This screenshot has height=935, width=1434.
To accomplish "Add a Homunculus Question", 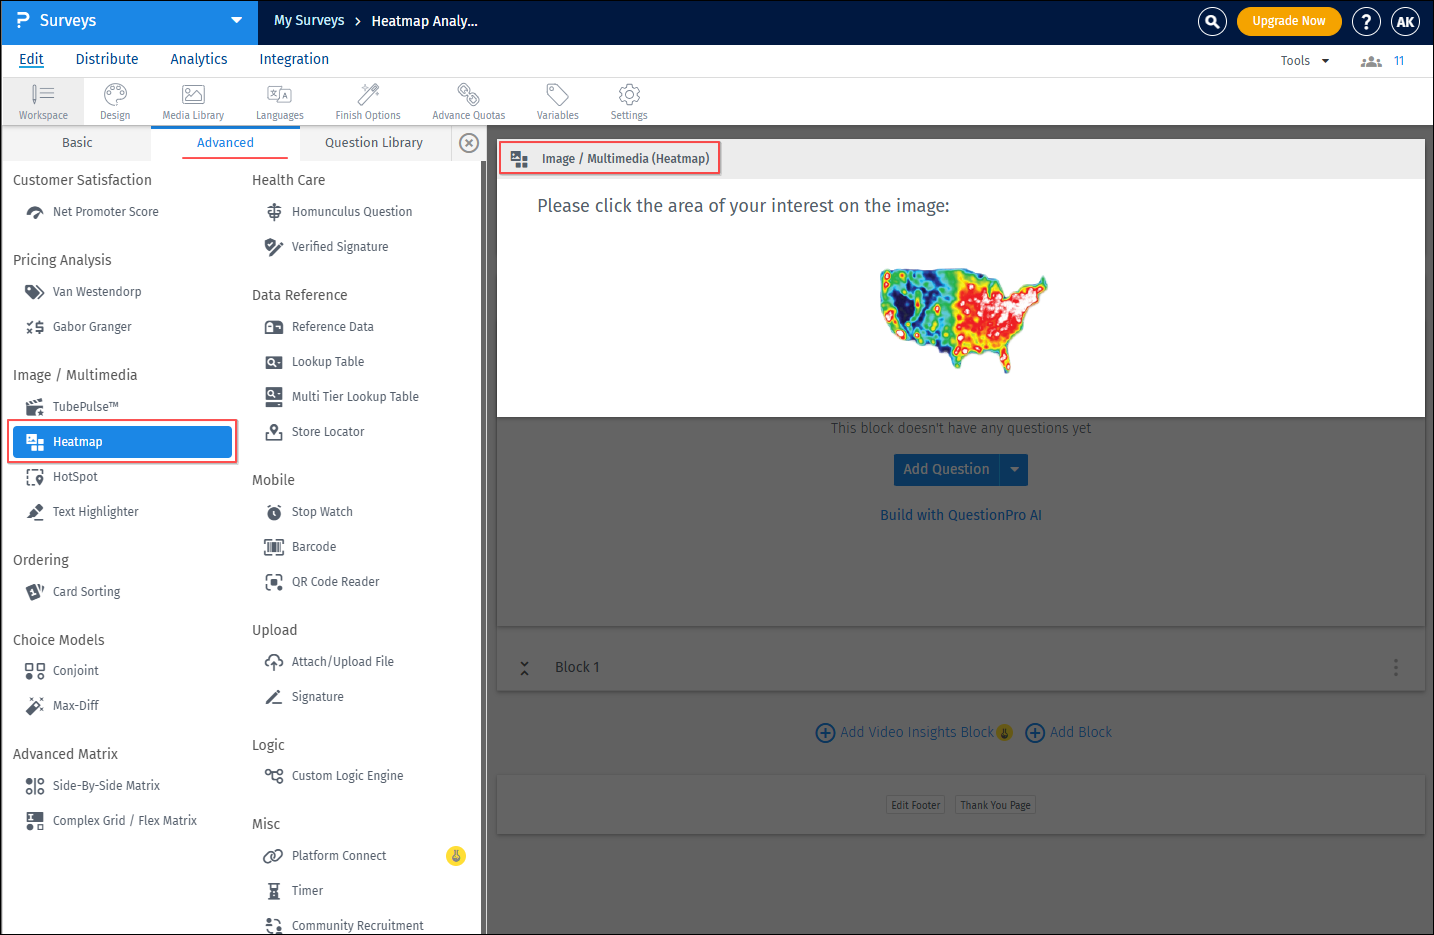I will click(x=338, y=212).
